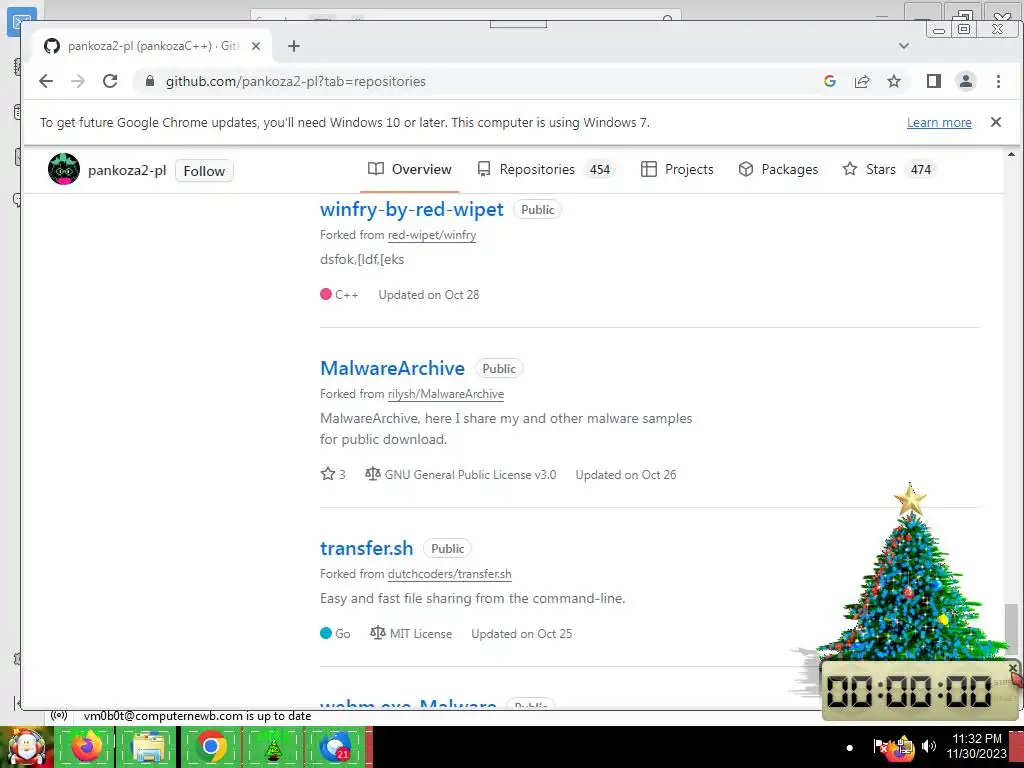
Task: Open File Explorer from the taskbar
Action: tap(148, 746)
